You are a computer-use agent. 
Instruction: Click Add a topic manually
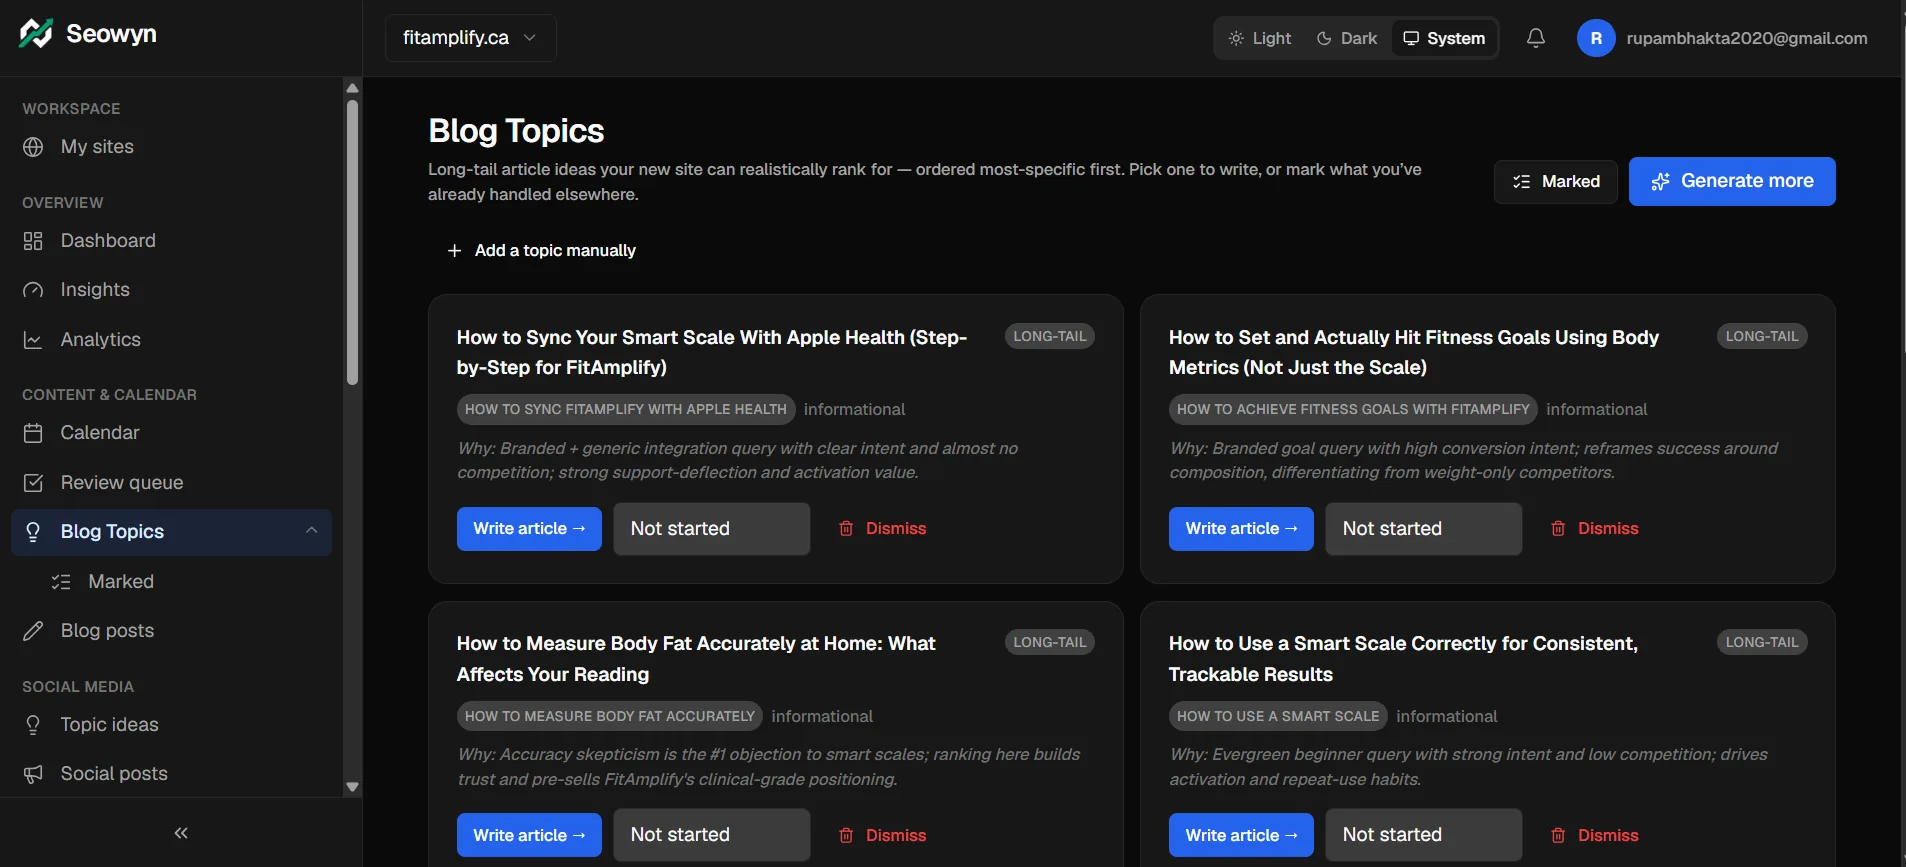(x=541, y=251)
